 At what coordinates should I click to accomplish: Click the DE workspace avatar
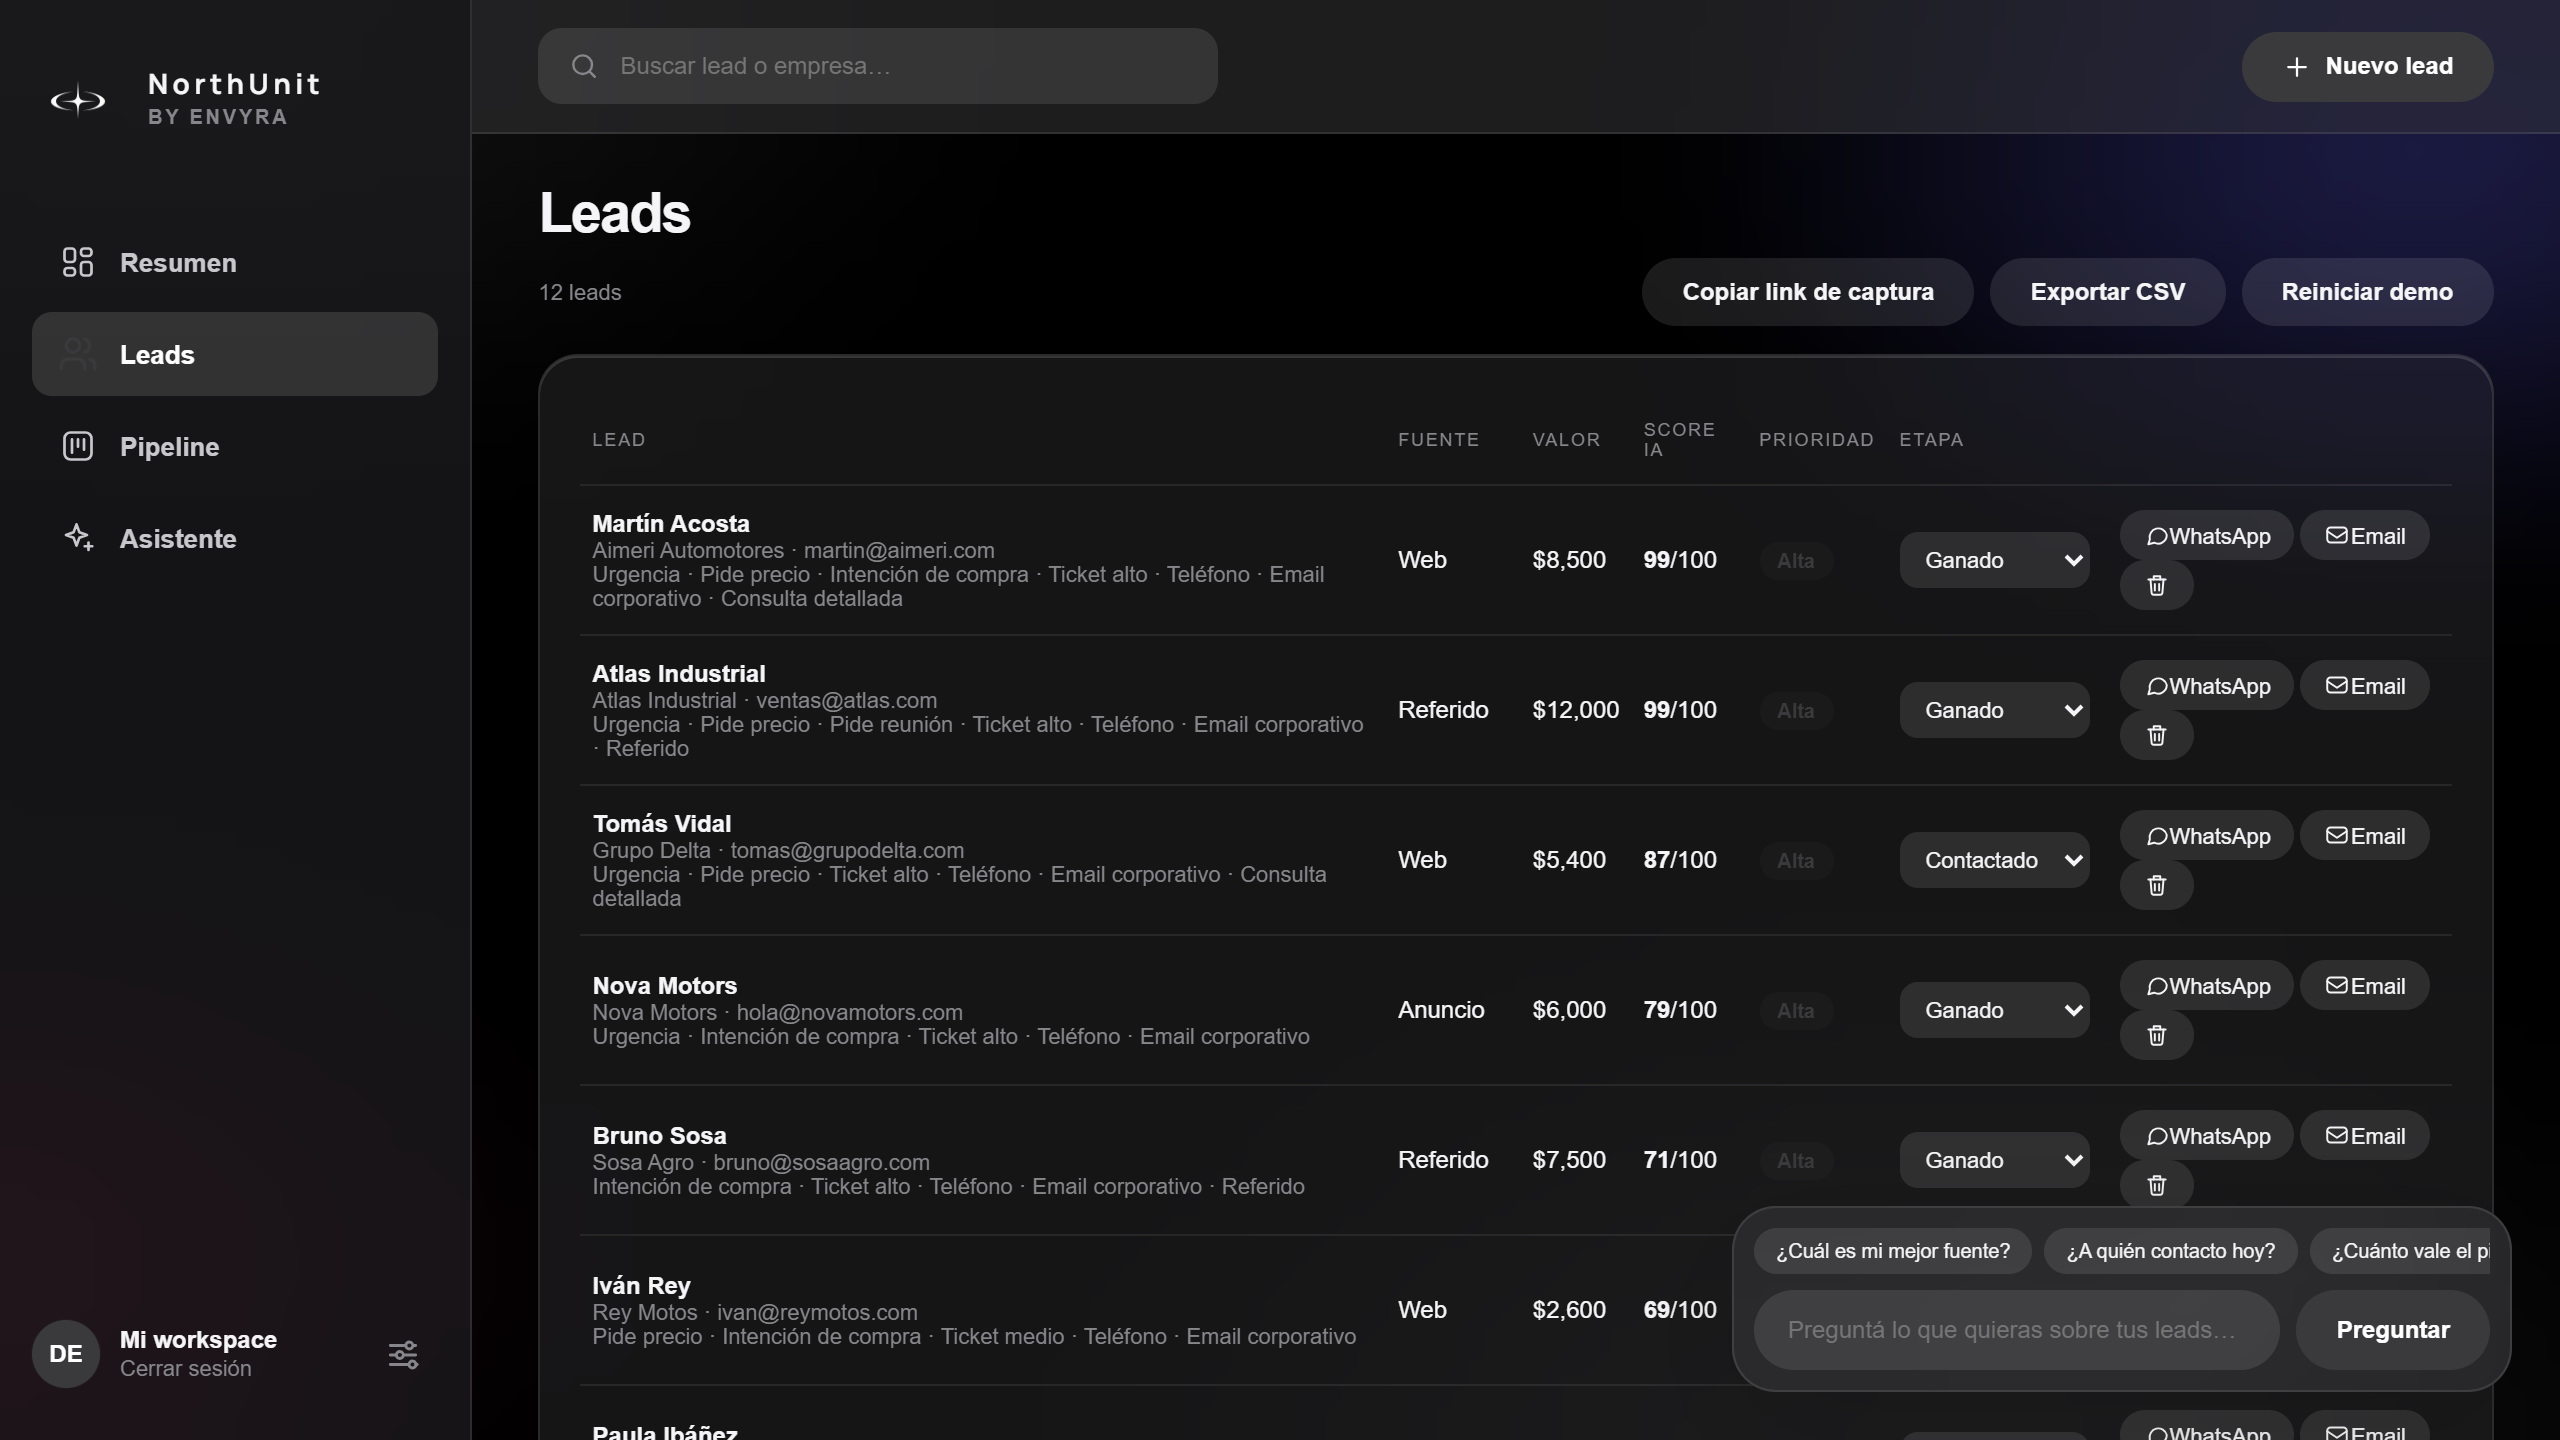(66, 1354)
